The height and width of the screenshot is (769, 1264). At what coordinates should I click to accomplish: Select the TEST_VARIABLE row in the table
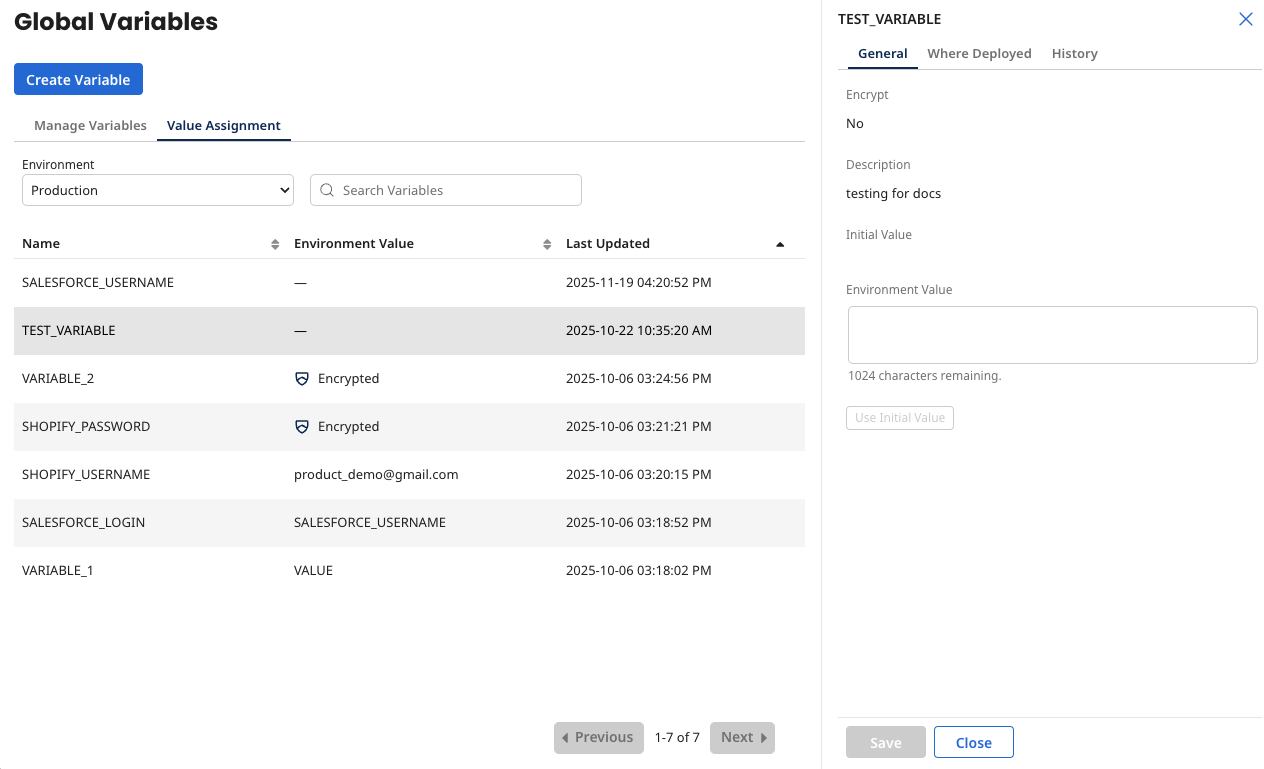[400, 330]
